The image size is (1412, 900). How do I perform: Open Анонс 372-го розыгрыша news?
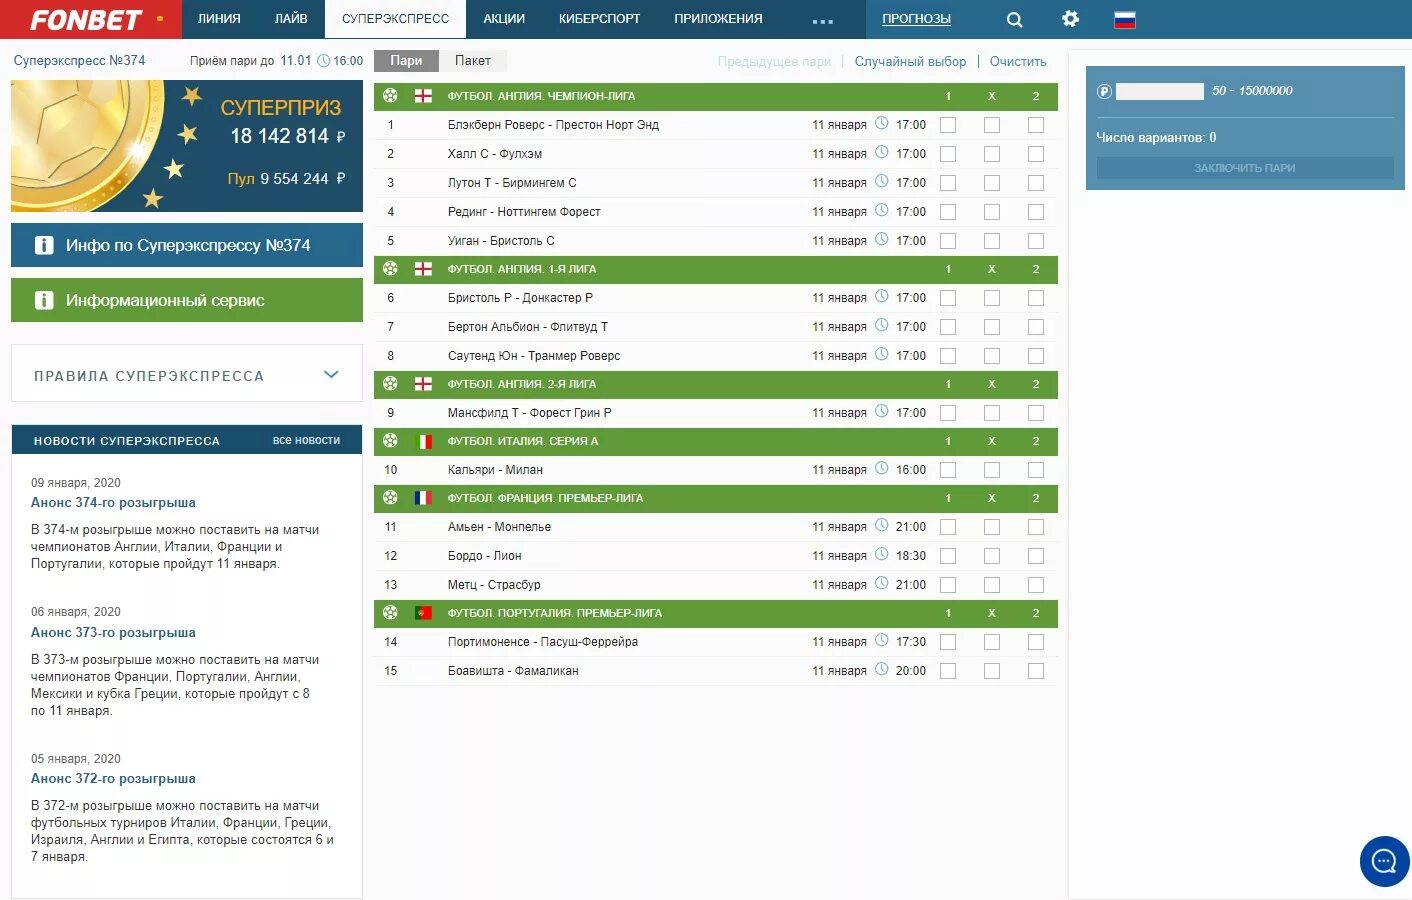click(x=113, y=779)
